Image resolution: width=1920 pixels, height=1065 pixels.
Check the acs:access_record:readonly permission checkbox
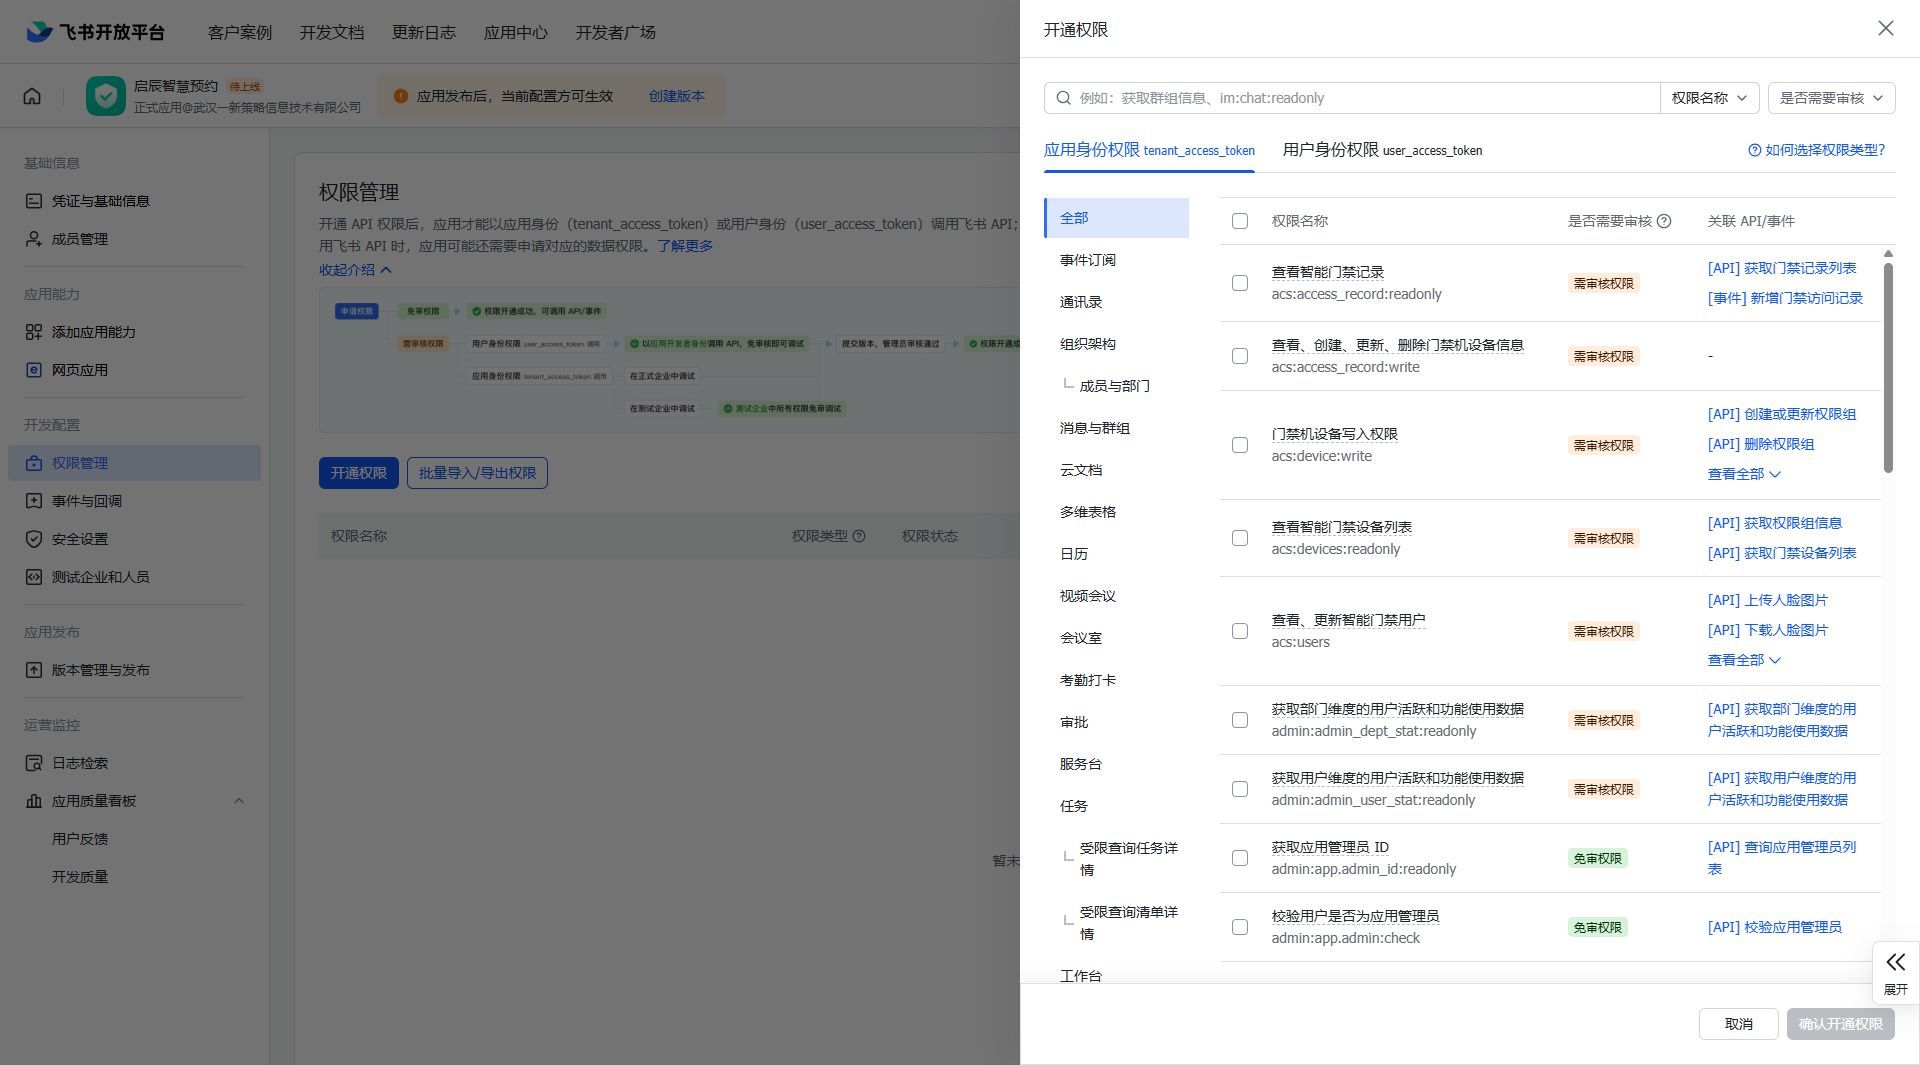pyautogui.click(x=1240, y=283)
